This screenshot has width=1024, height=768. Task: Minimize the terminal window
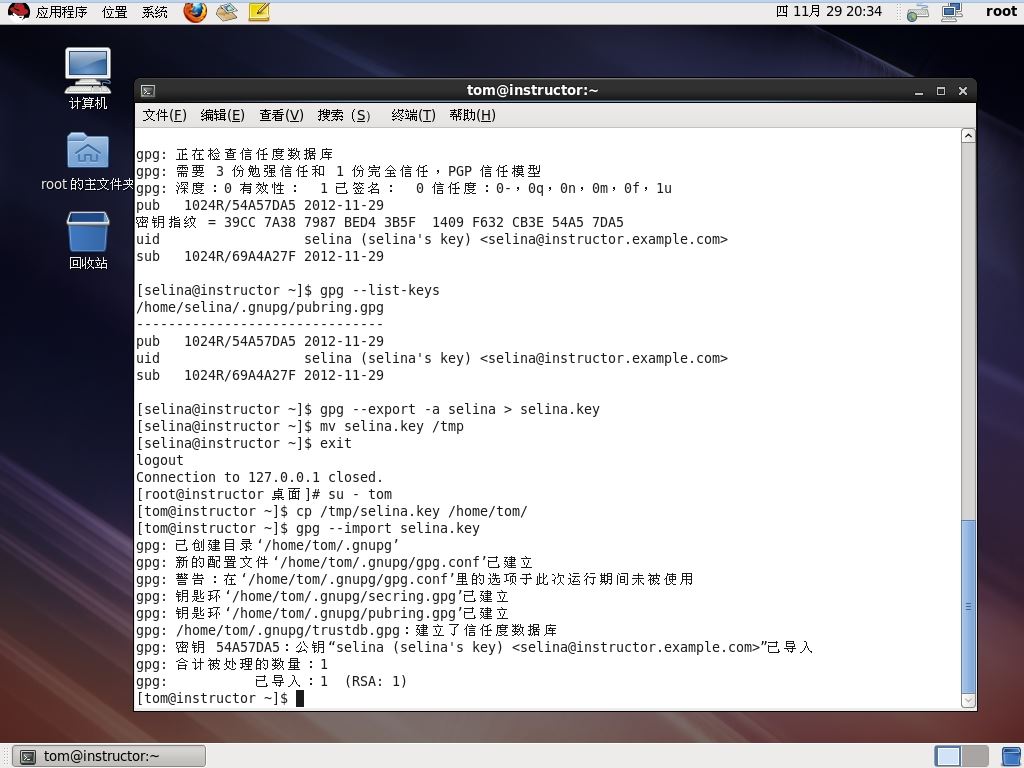pyautogui.click(x=919, y=91)
